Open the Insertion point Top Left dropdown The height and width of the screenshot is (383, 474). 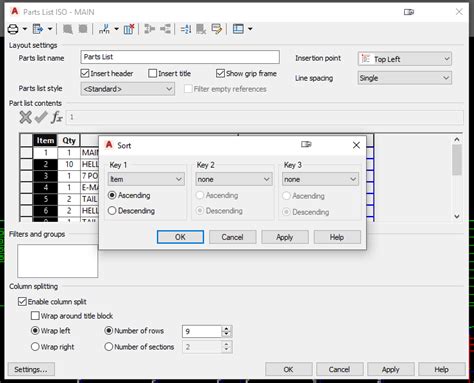click(x=405, y=59)
